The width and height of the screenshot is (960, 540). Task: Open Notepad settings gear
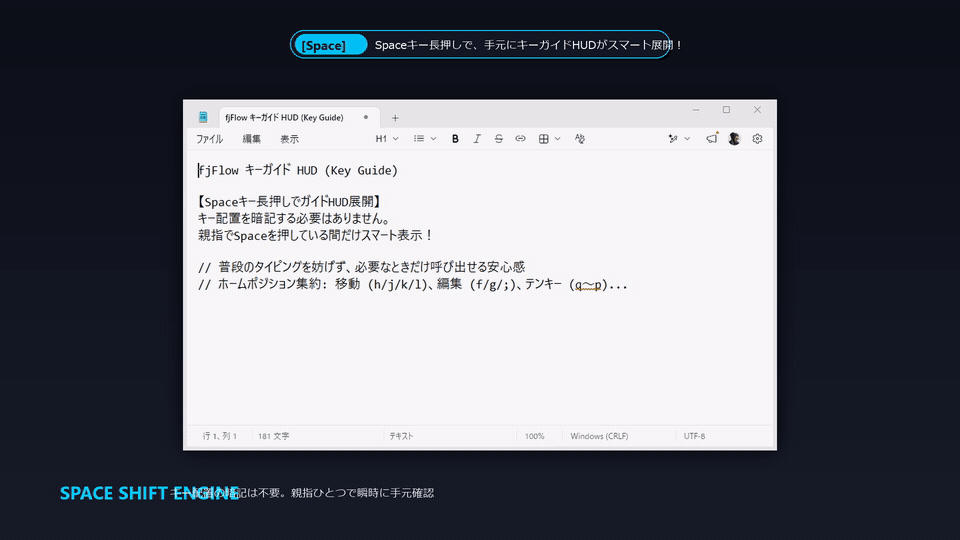coord(757,139)
